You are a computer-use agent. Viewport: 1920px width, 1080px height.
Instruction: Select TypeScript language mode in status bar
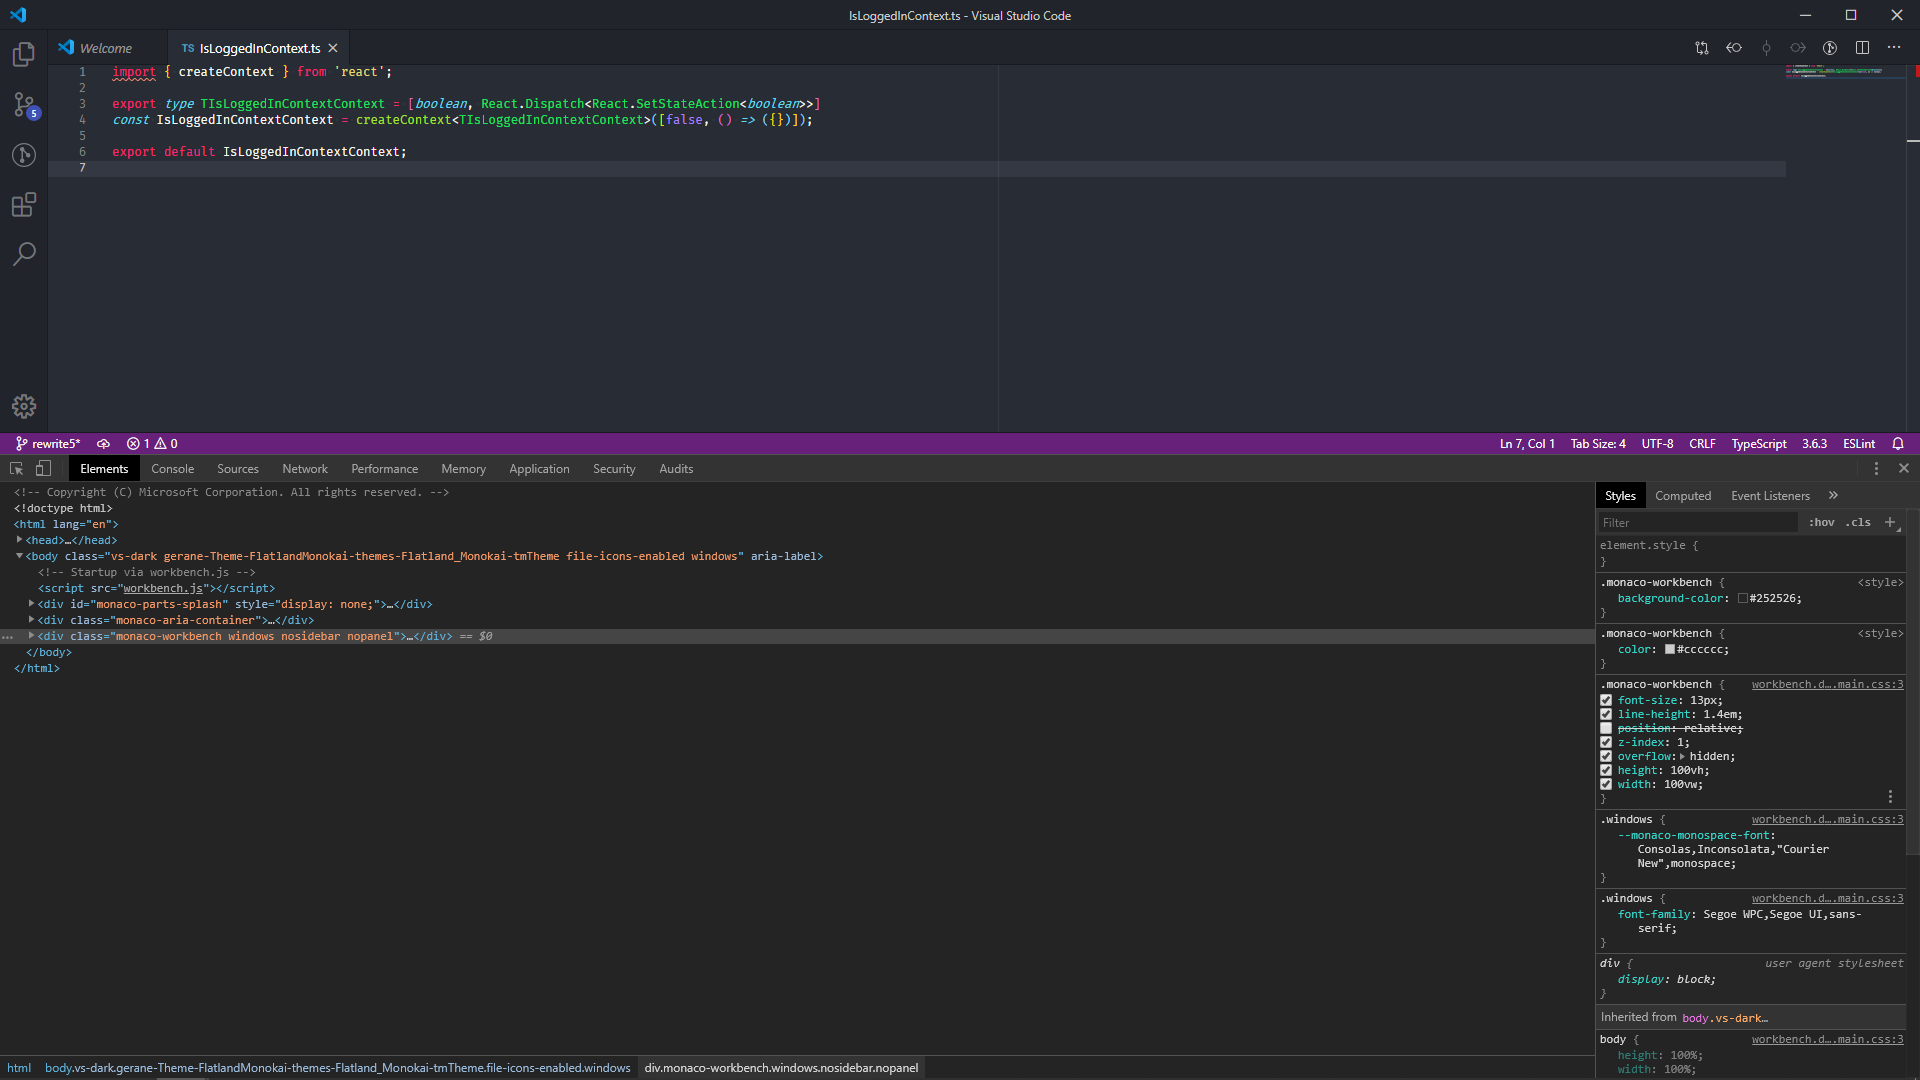pyautogui.click(x=1759, y=444)
